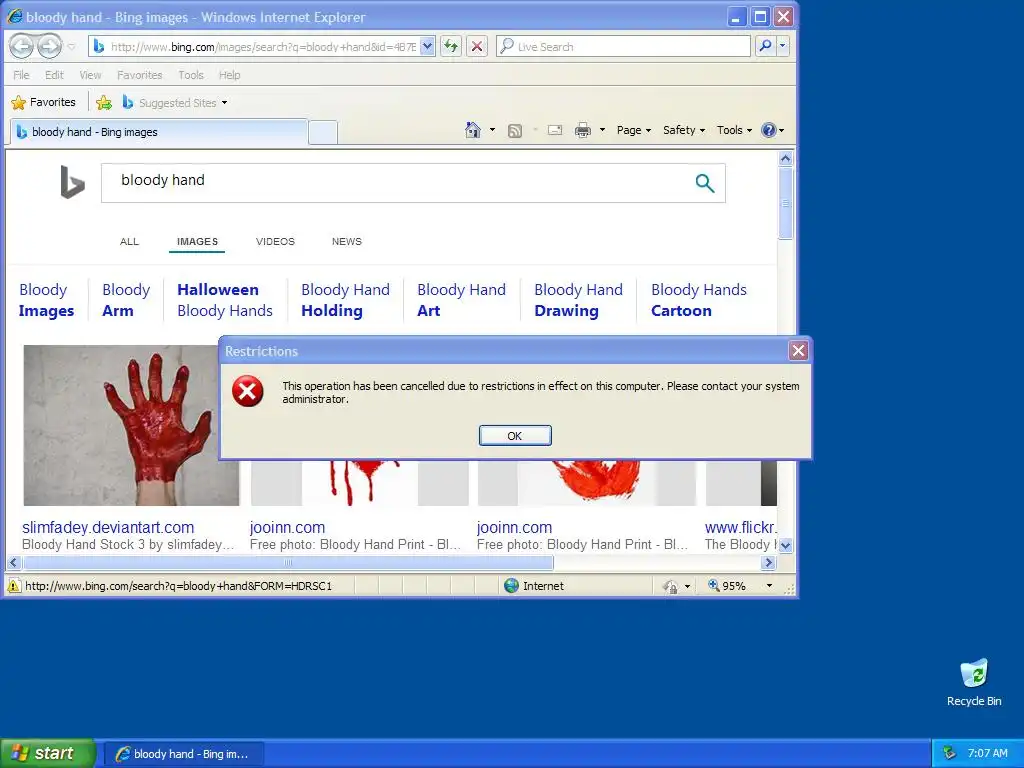1024x768 pixels.
Task: Open the Page menu dropdown
Action: pyautogui.click(x=633, y=130)
